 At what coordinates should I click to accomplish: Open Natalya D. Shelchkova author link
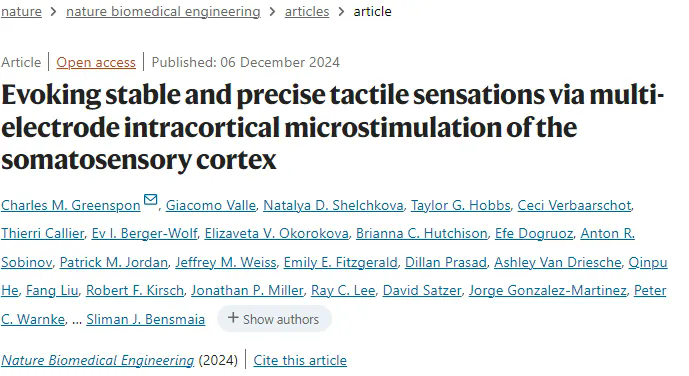click(333, 205)
